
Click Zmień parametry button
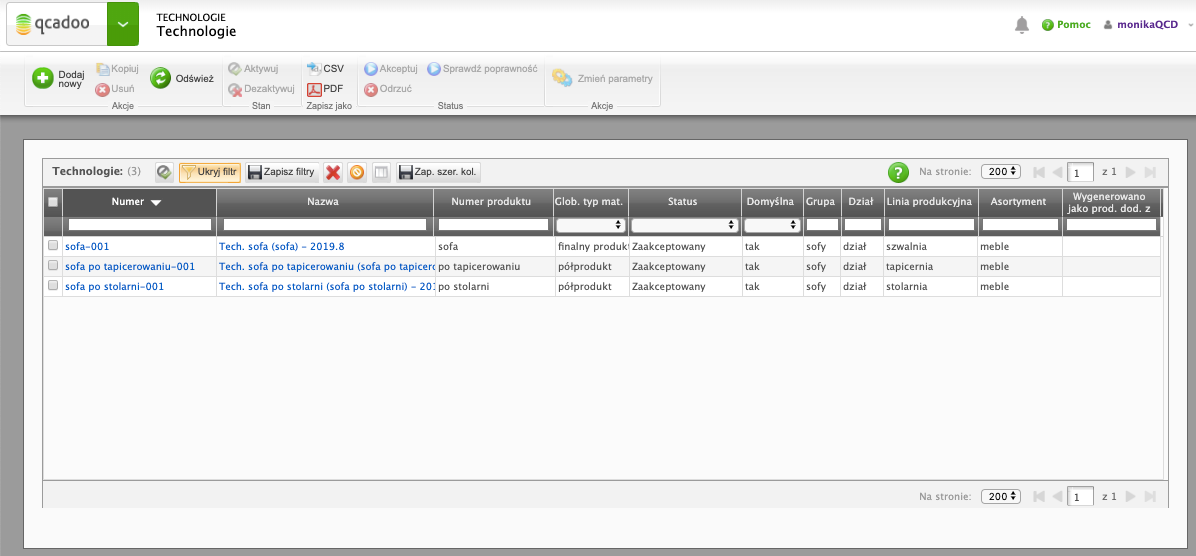(603, 78)
